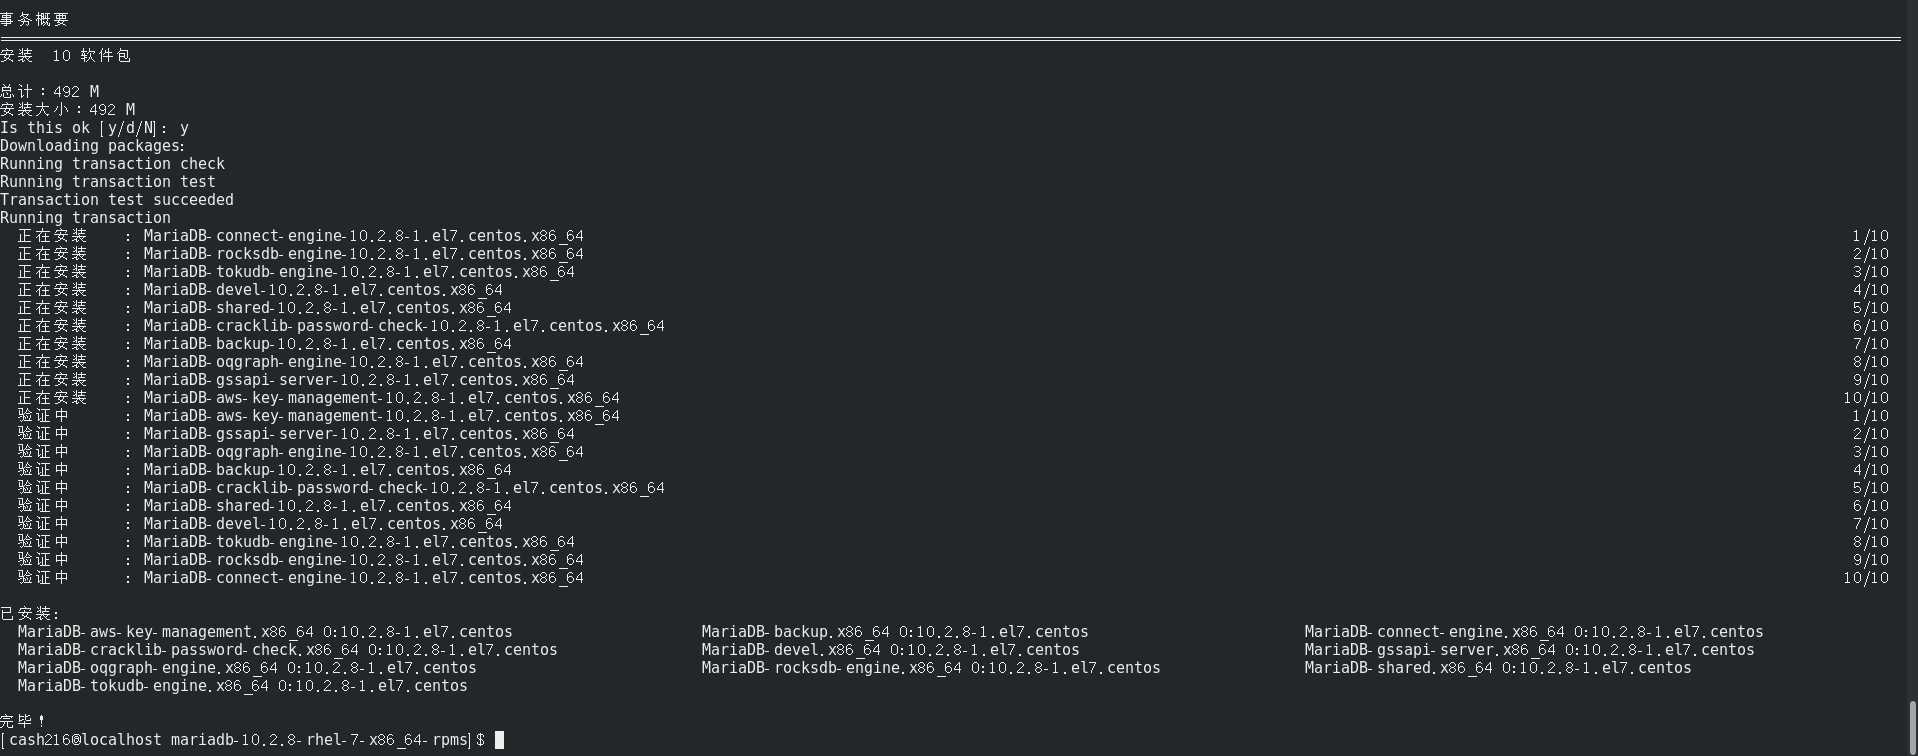Viewport: 1918px width, 756px height.
Task: Click the 'Transaction test succeeded' line
Action: pos(117,200)
